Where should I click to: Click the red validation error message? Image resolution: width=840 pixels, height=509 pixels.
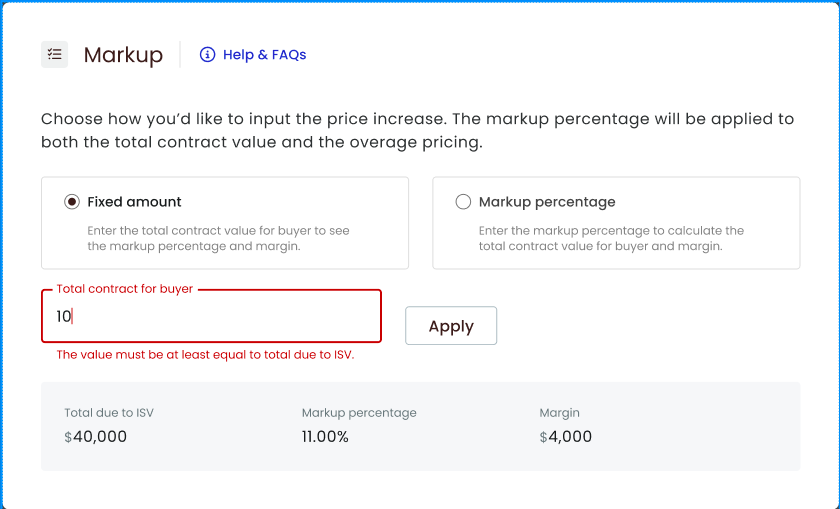(205, 355)
